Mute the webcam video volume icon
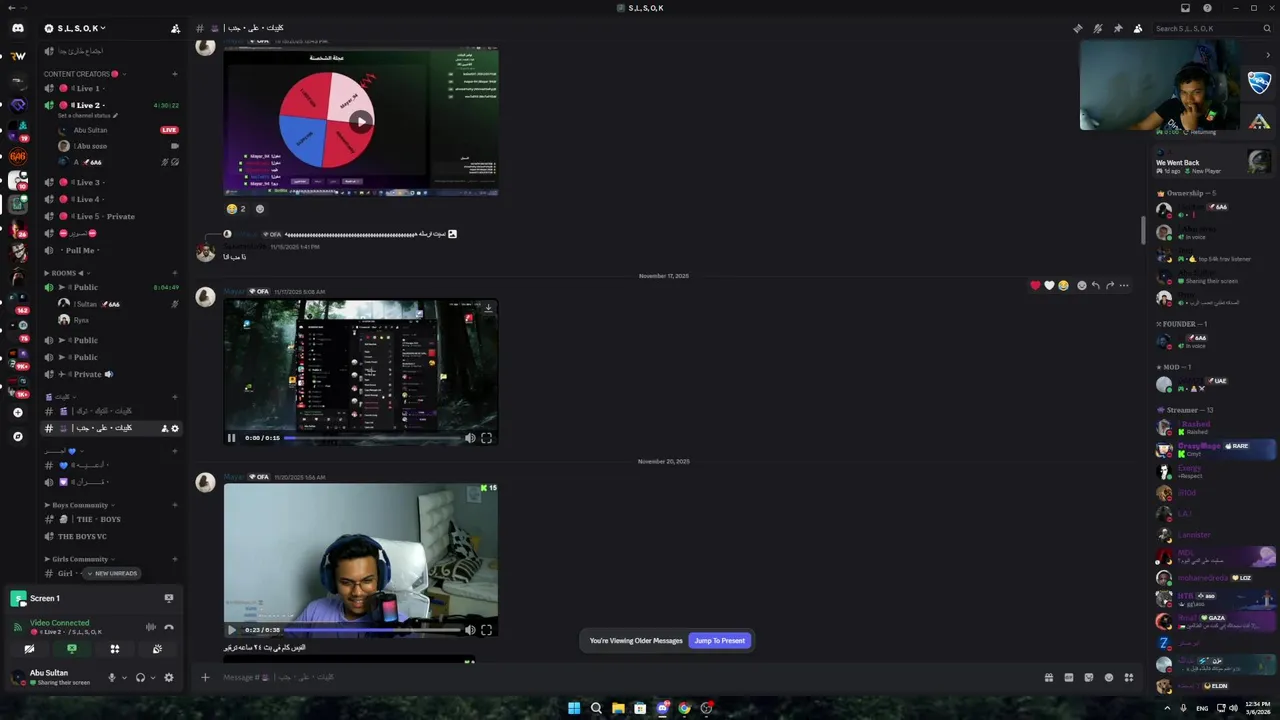Image resolution: width=1280 pixels, height=720 pixels. (x=470, y=630)
